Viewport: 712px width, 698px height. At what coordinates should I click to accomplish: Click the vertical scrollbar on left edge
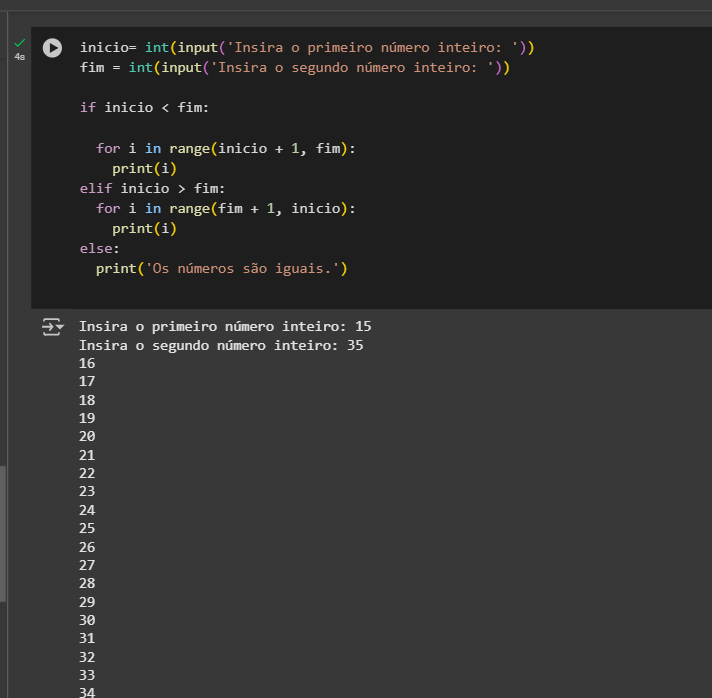tap(3, 533)
